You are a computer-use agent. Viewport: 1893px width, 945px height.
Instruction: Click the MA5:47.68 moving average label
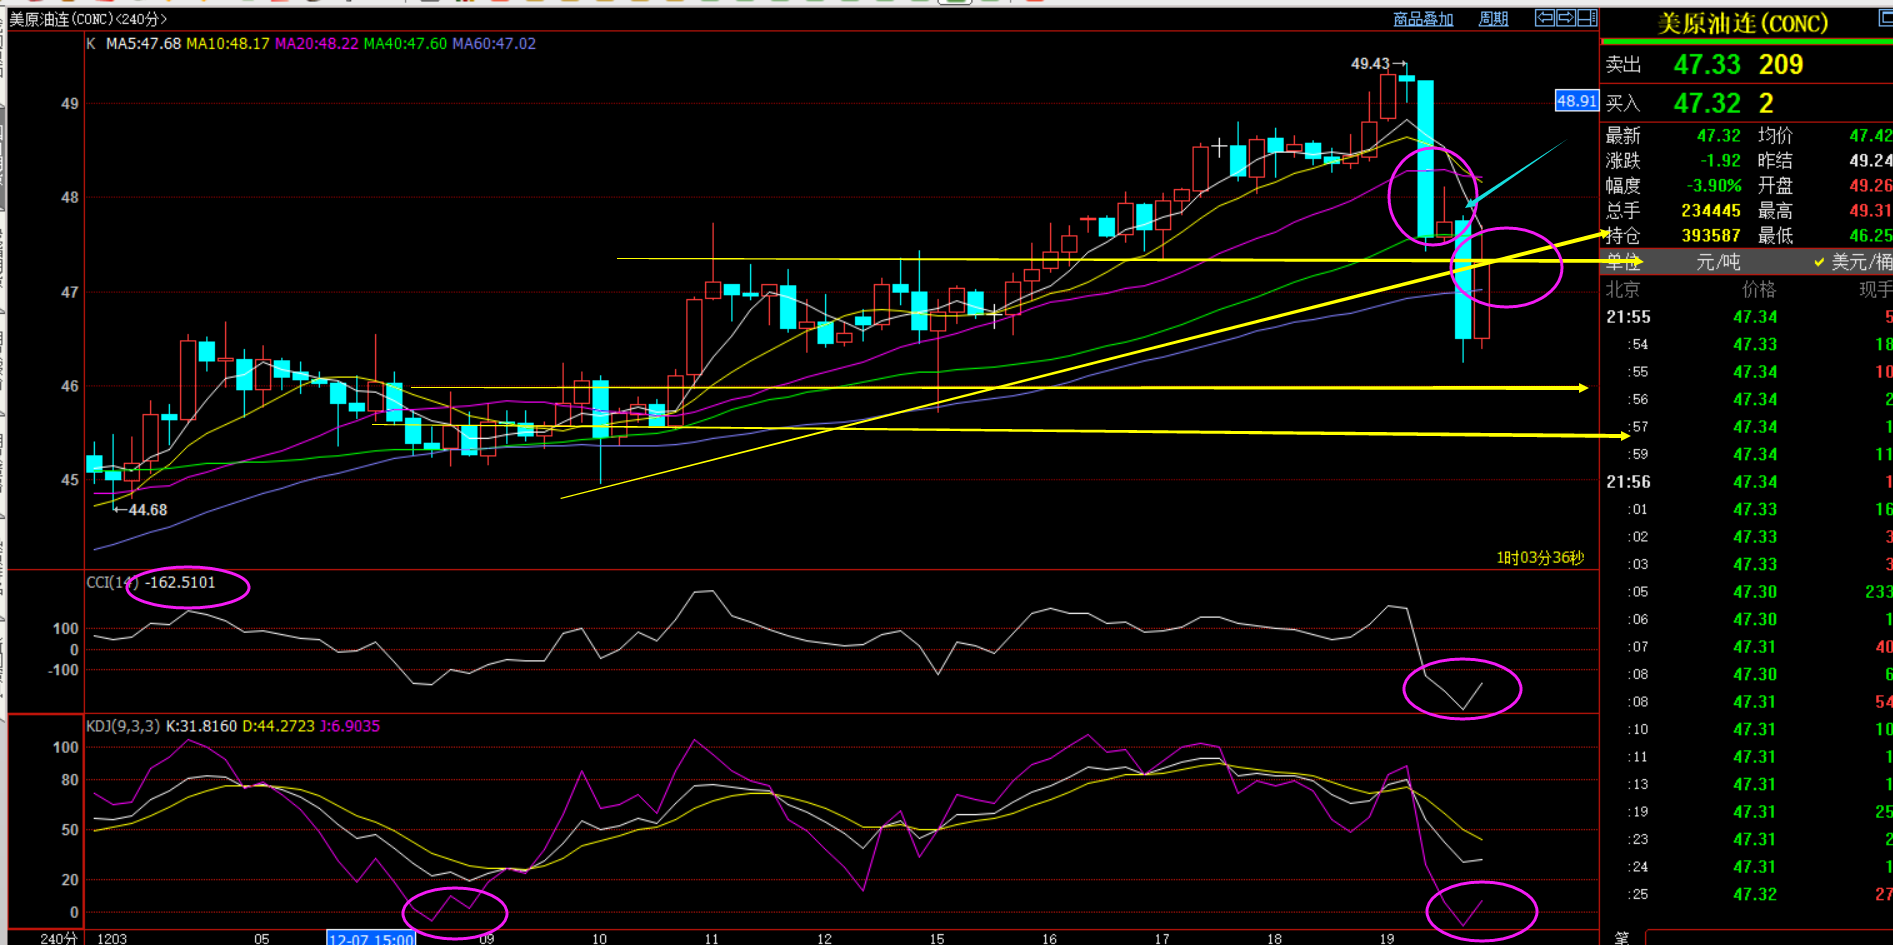[143, 44]
